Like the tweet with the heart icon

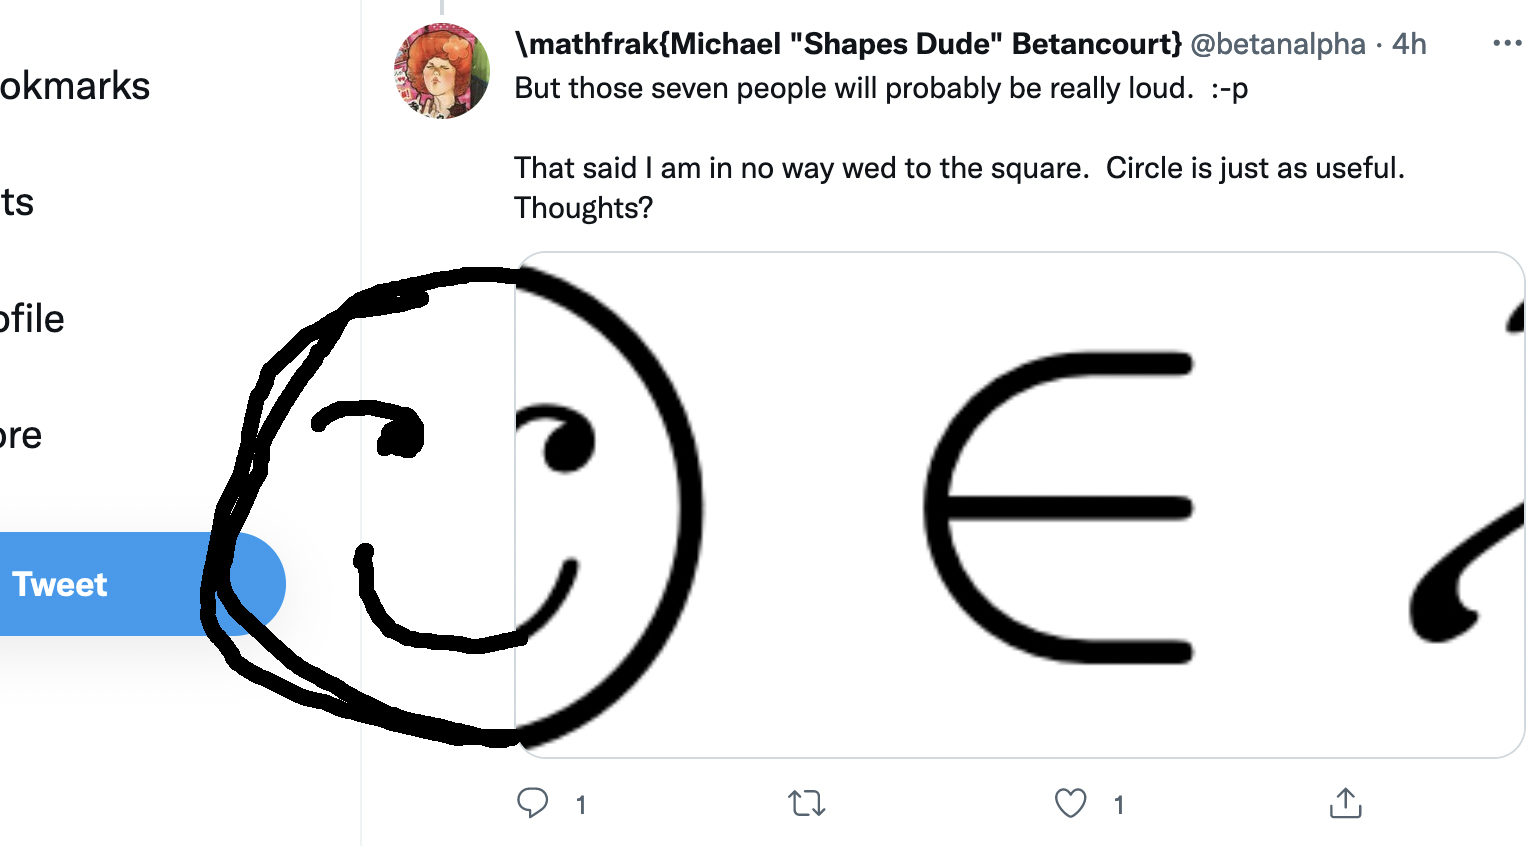[x=1070, y=803]
